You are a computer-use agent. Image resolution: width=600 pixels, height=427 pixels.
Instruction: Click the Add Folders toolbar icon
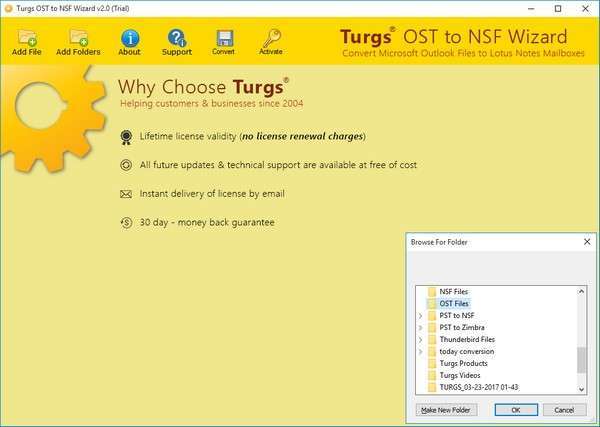click(x=78, y=38)
